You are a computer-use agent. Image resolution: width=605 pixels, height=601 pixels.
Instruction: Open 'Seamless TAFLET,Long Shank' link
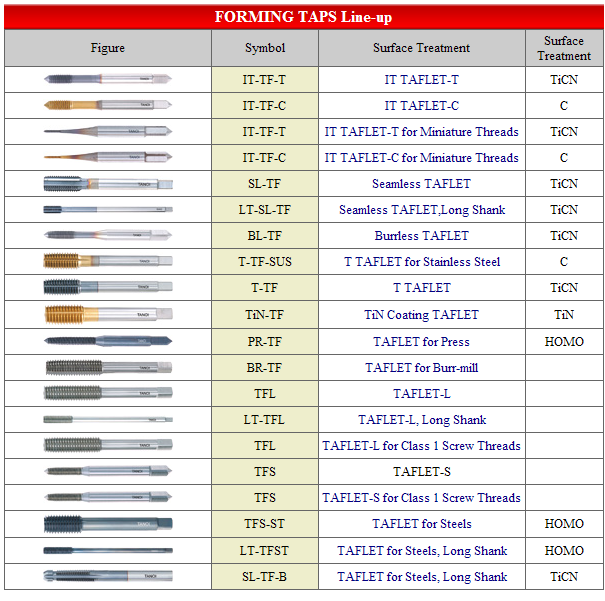(x=422, y=210)
